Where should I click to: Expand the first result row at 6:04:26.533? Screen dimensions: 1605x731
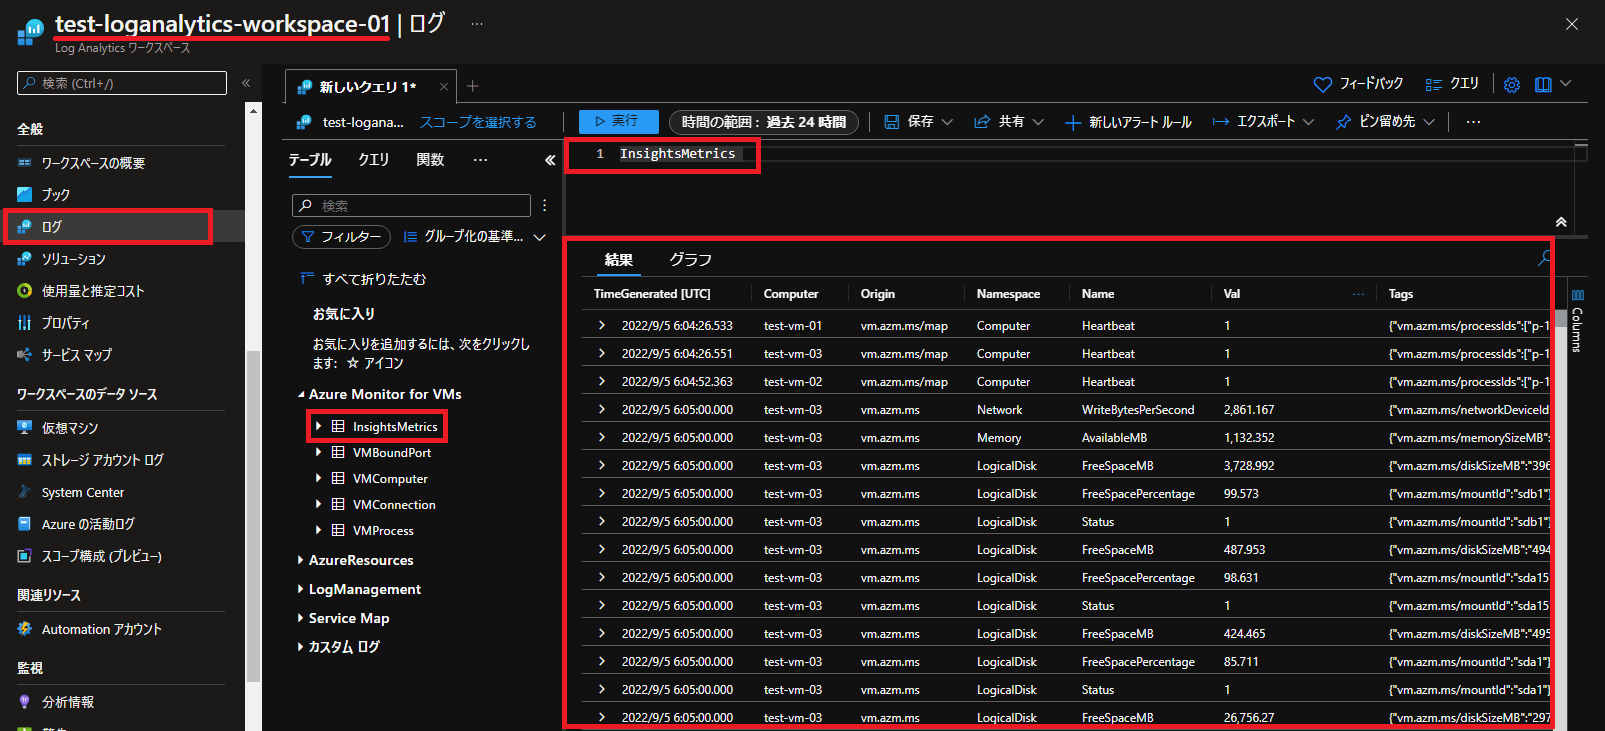pos(602,325)
